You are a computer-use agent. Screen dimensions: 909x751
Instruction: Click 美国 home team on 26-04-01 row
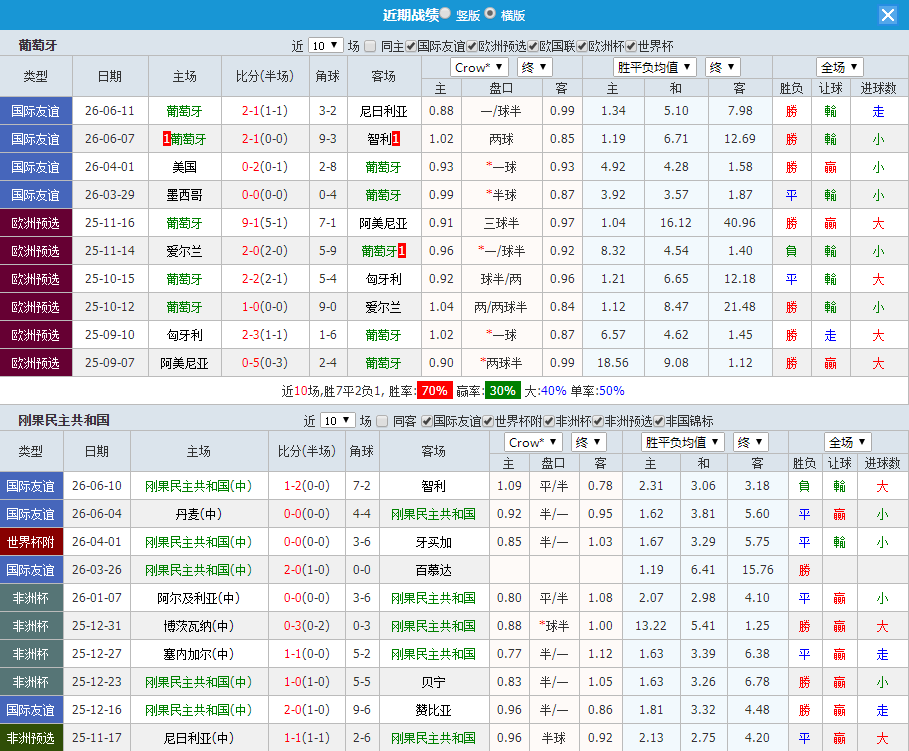(184, 167)
